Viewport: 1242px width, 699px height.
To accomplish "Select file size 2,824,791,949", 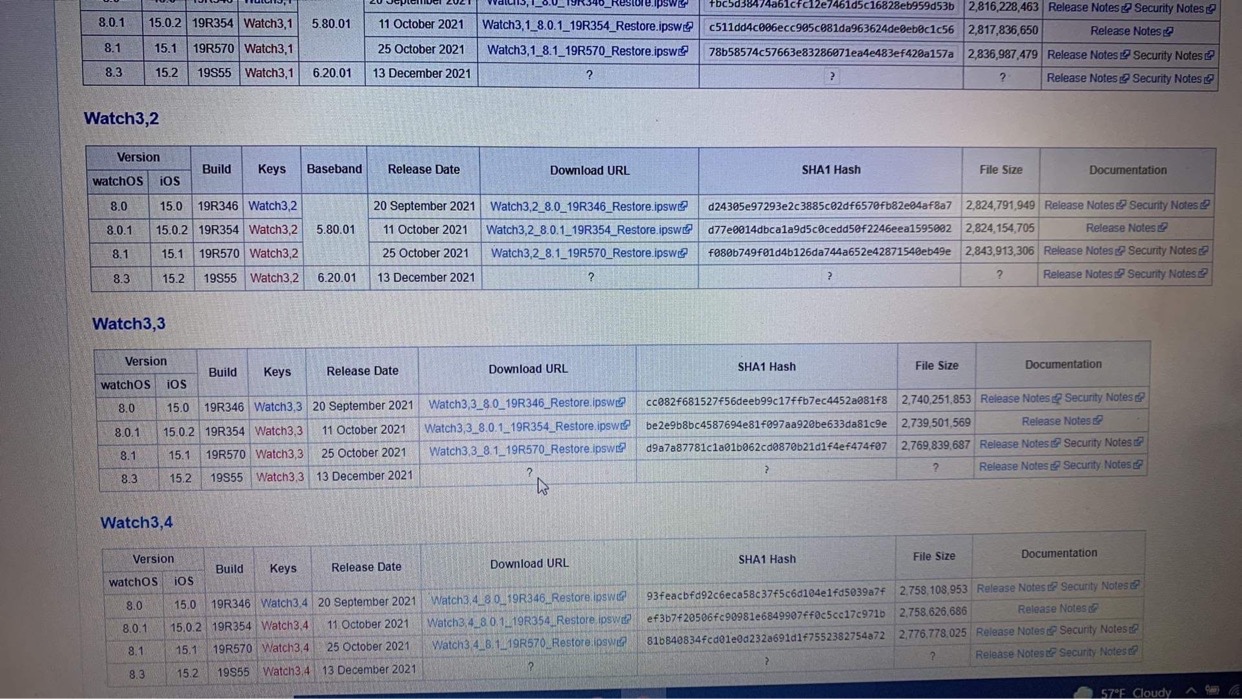I will pyautogui.click(x=1001, y=206).
